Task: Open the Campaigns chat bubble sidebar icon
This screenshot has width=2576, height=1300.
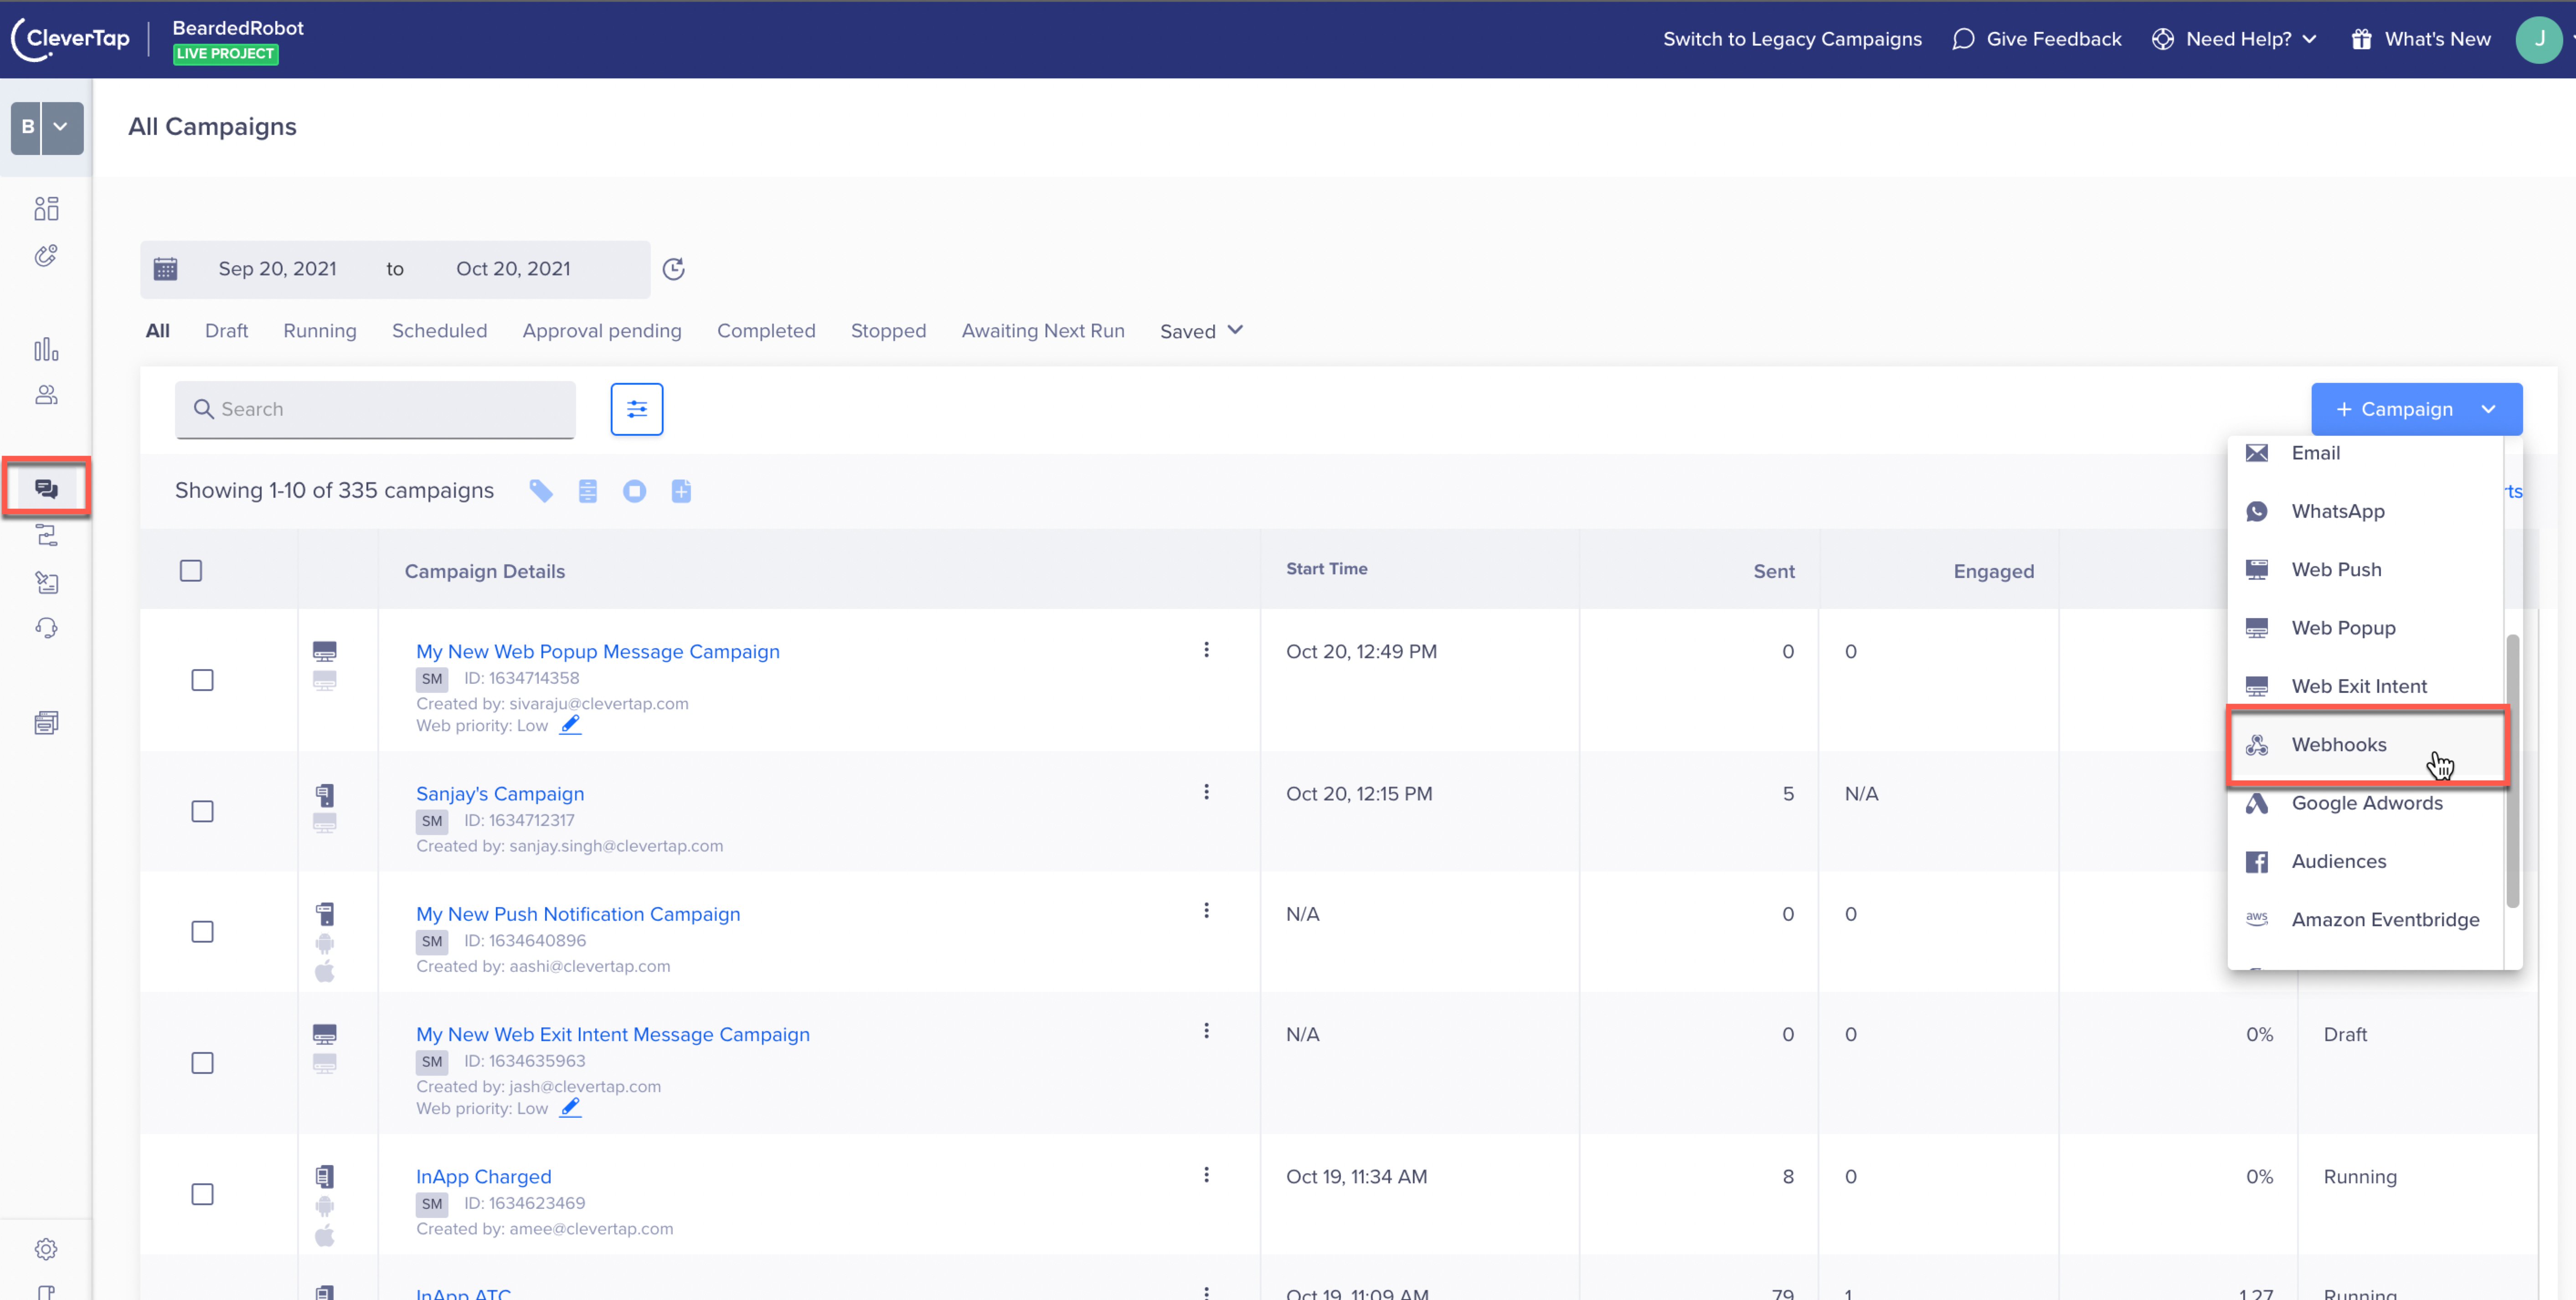Action: 46,488
